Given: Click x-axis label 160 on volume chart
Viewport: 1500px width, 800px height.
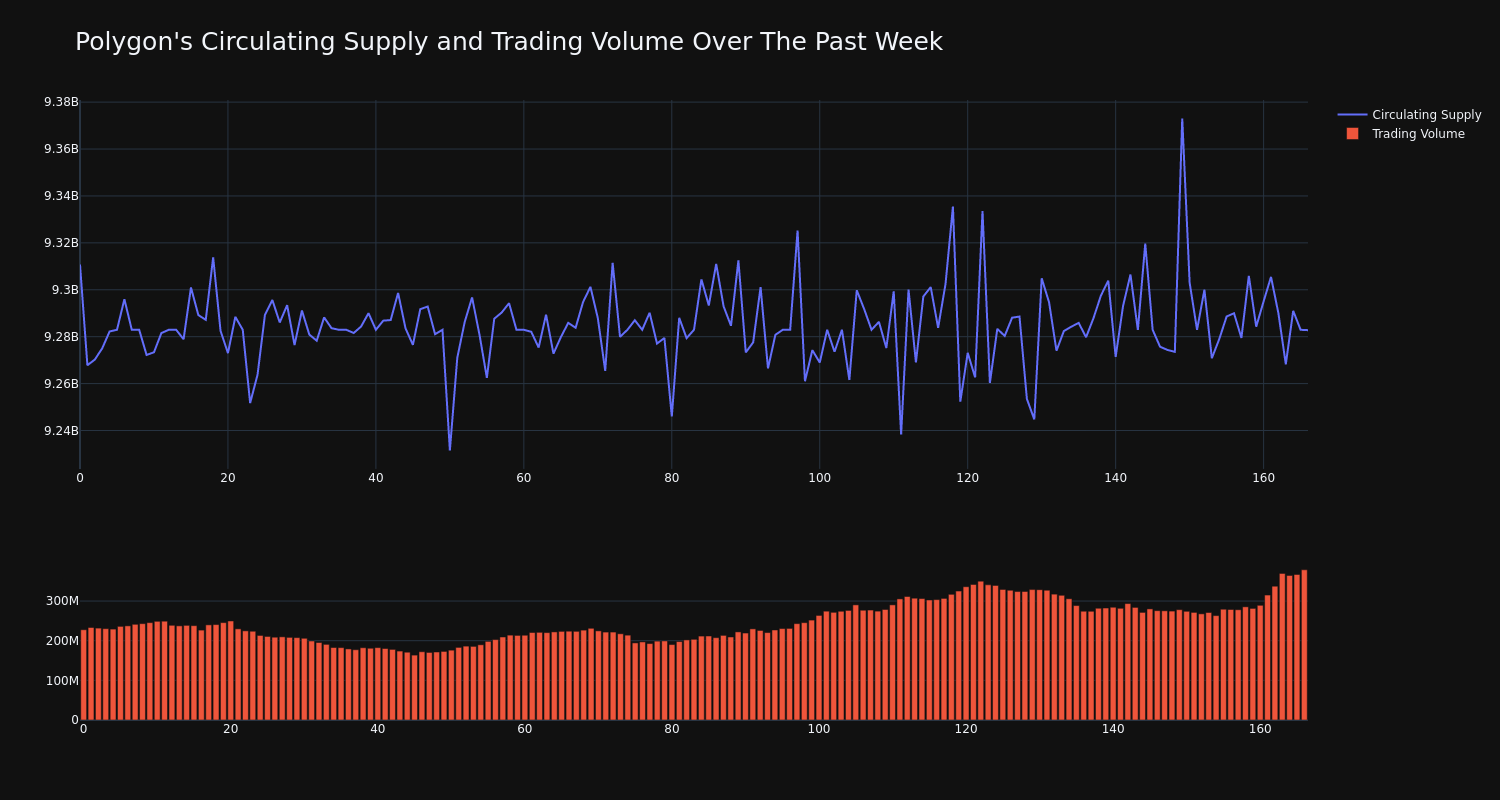Looking at the screenshot, I should point(1260,729).
